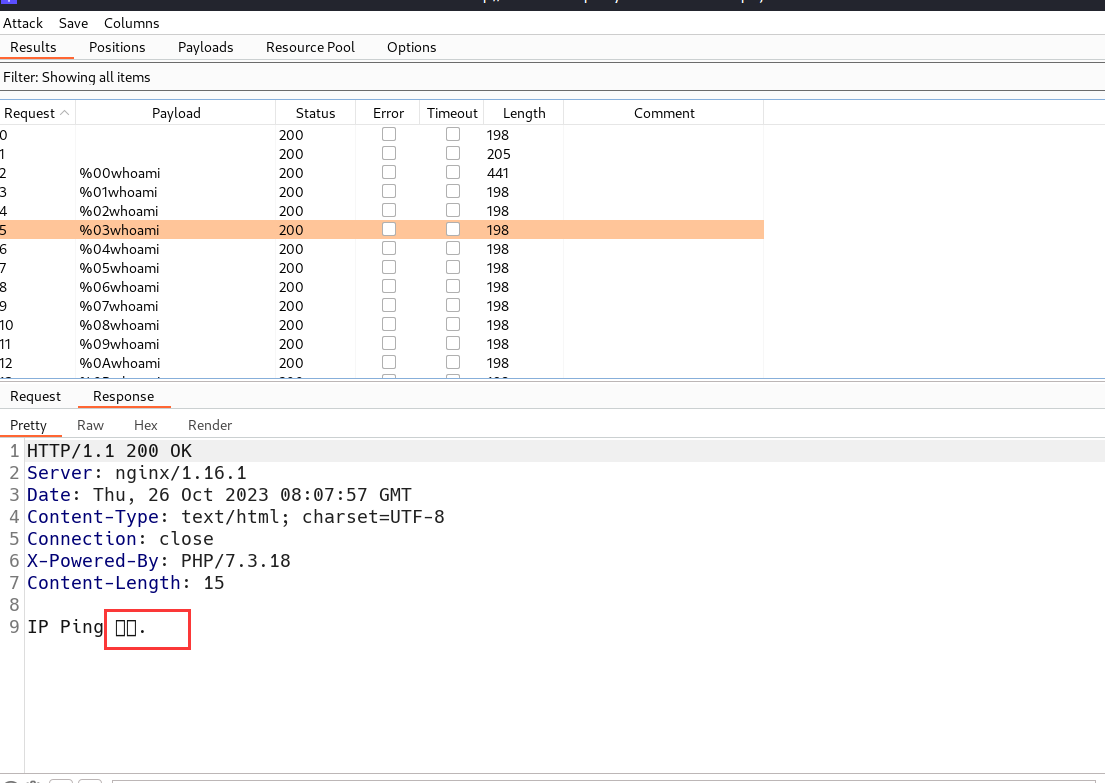Viewport: 1105px width, 783px height.
Task: Click length value 205
Action: [x=498, y=154]
